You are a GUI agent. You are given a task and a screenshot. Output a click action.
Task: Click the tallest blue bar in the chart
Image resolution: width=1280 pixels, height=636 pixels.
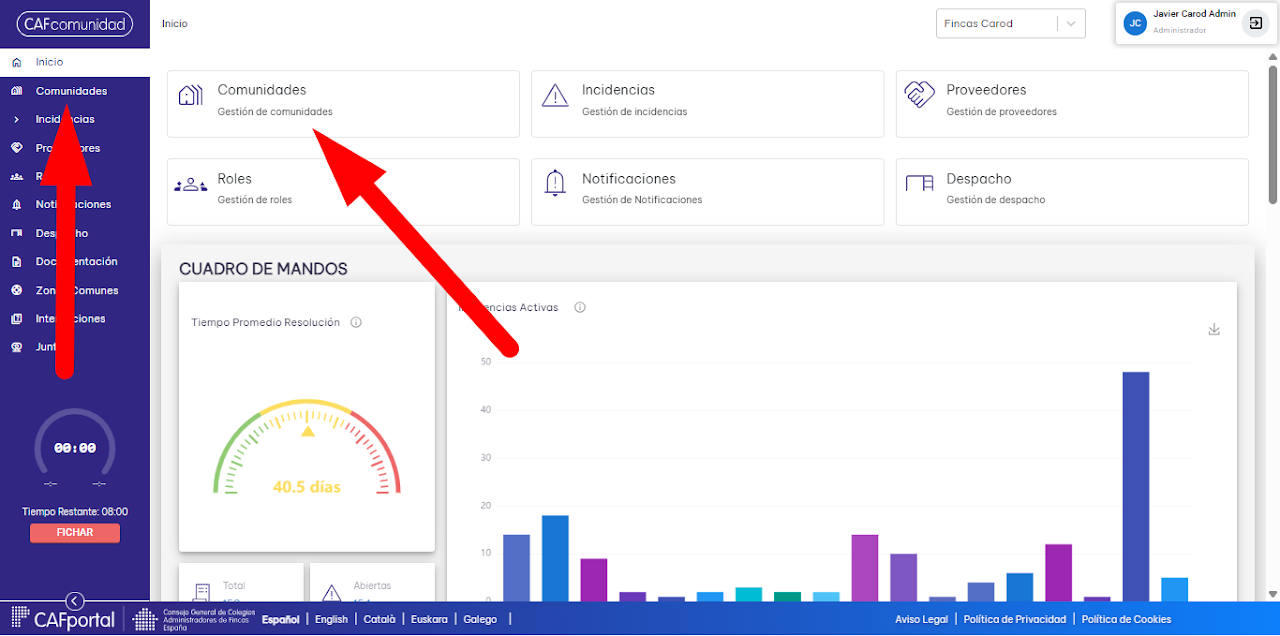[1135, 486]
